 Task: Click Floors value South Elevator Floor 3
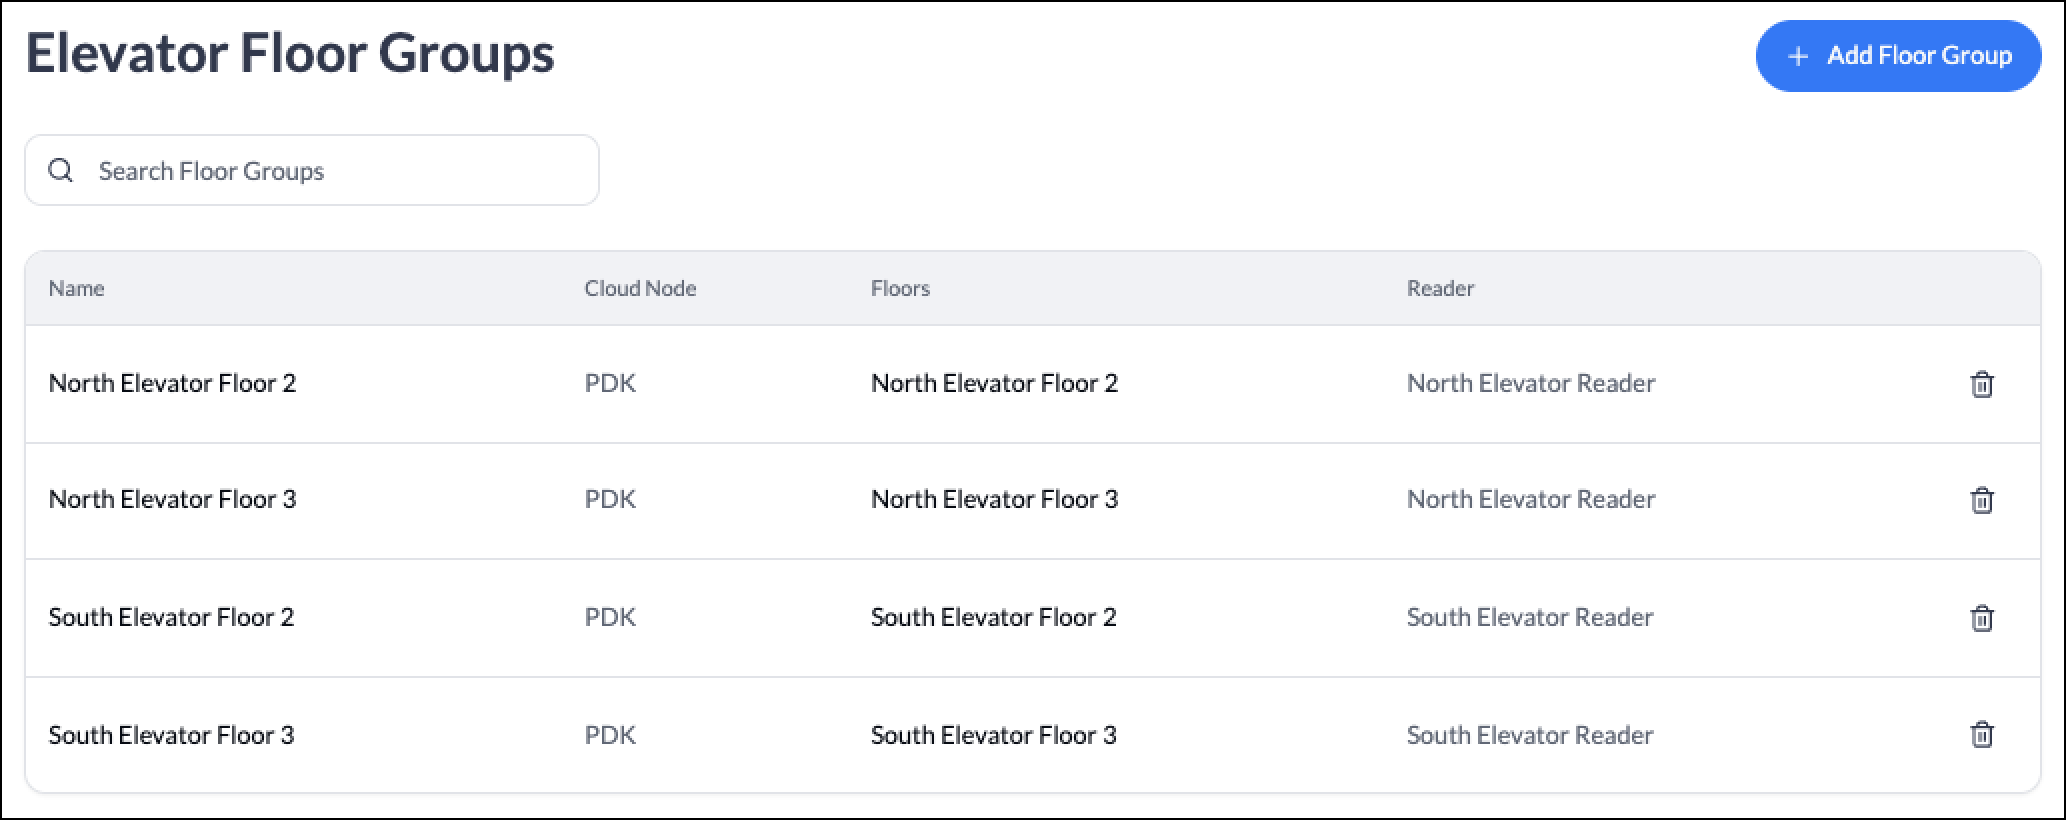993,735
